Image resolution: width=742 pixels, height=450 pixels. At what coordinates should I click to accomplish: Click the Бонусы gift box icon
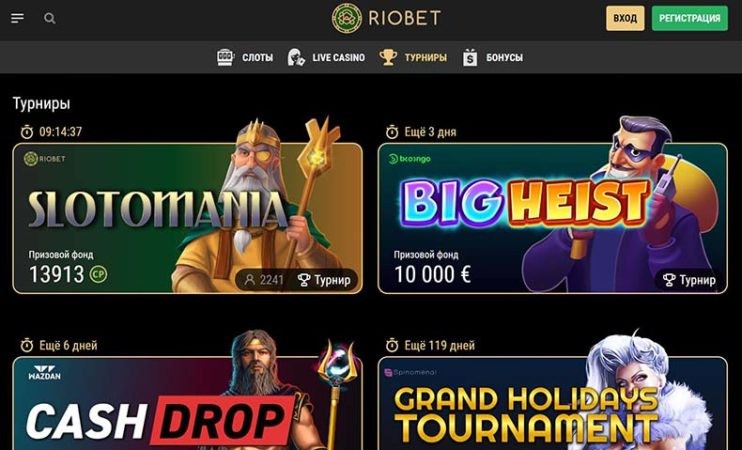coord(470,57)
